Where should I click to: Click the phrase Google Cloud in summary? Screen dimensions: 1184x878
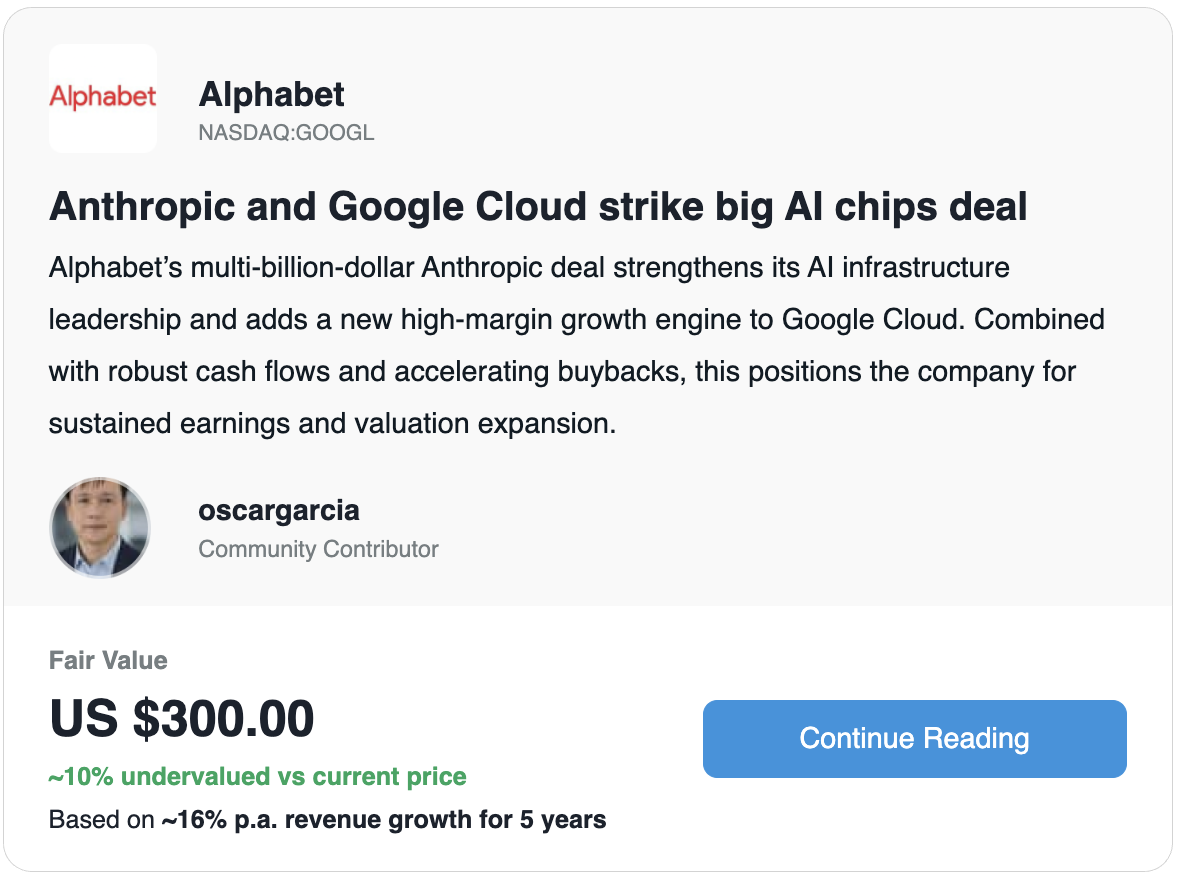(870, 320)
